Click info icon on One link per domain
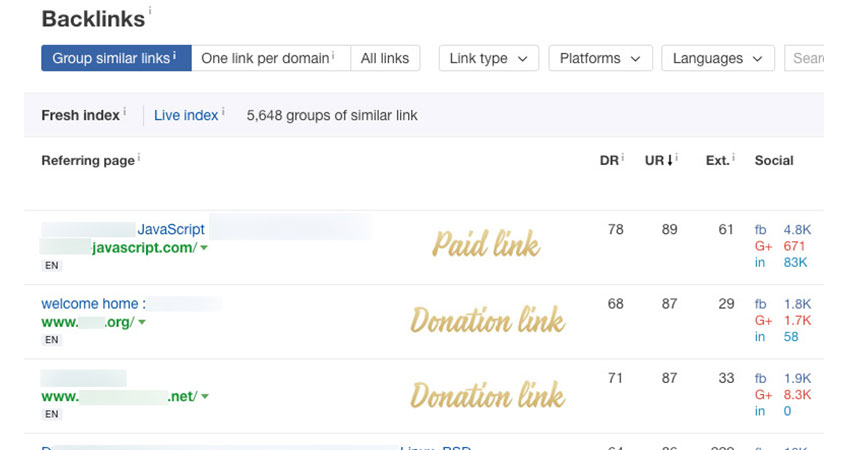 pyautogui.click(x=333, y=55)
